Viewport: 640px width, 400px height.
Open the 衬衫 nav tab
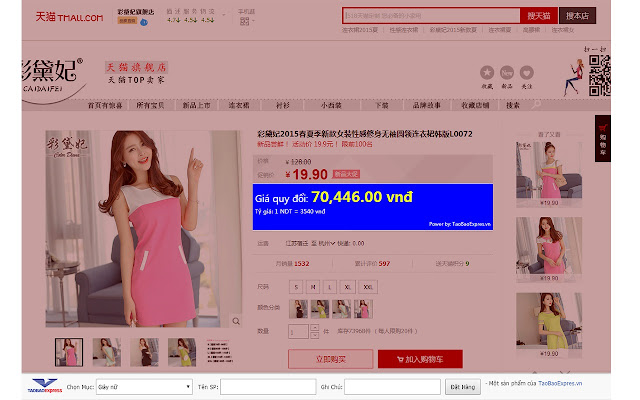pyautogui.click(x=282, y=105)
